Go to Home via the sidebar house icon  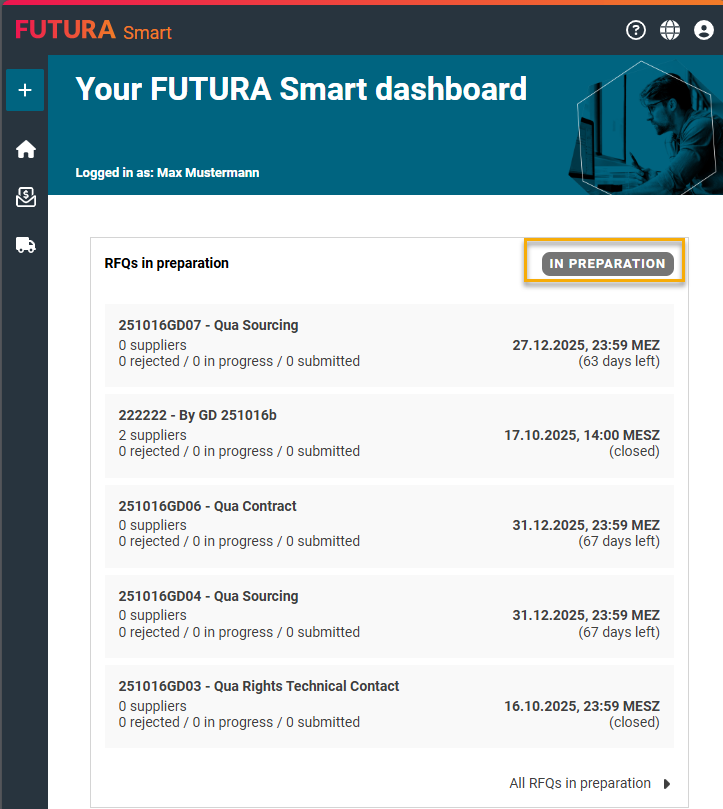pyautogui.click(x=26, y=149)
